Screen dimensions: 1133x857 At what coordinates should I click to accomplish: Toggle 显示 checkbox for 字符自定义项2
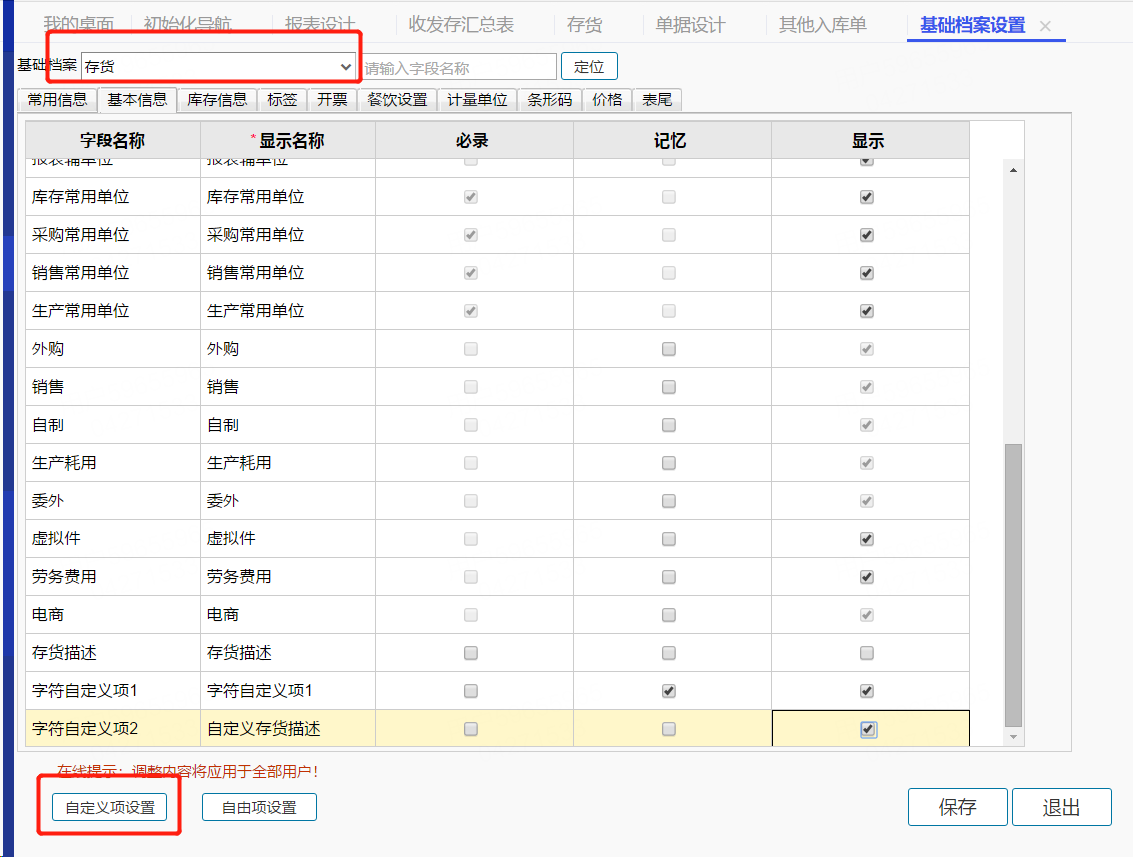869,730
